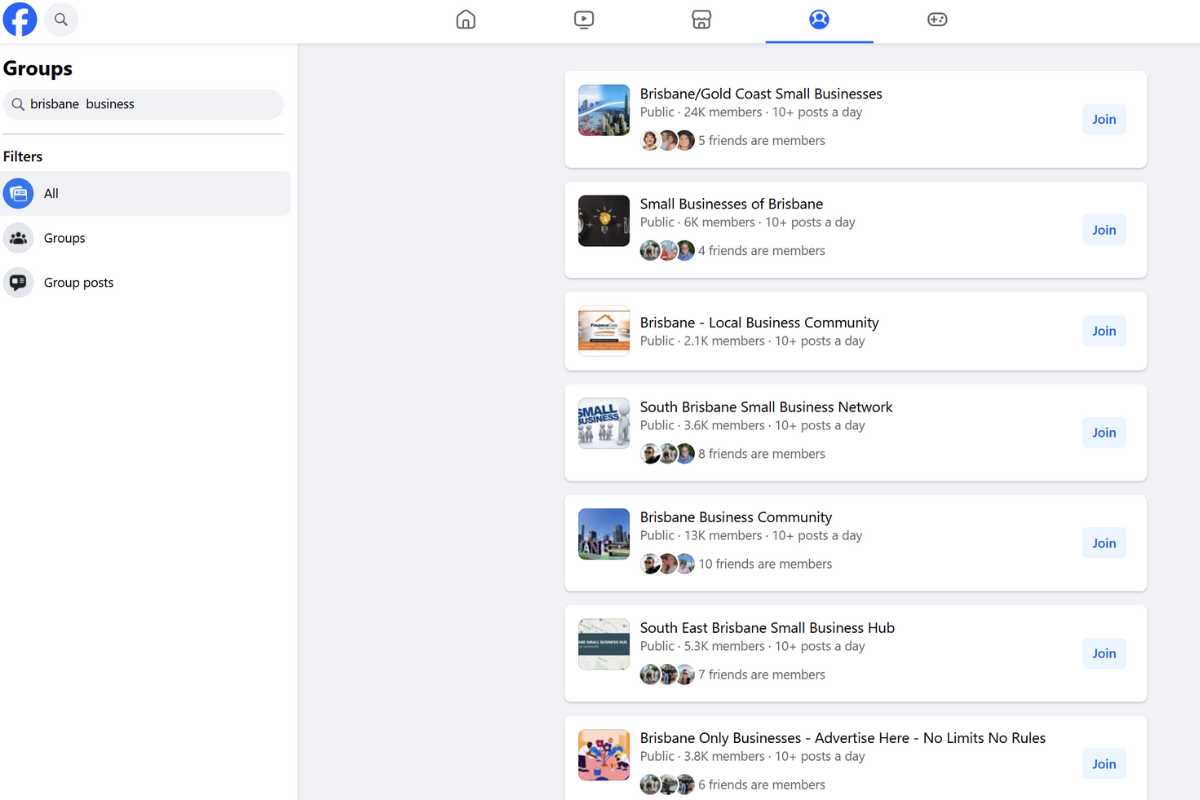Open South Brisbane Small Business Network title
Screen dimensions: 1200x800
(x=766, y=407)
